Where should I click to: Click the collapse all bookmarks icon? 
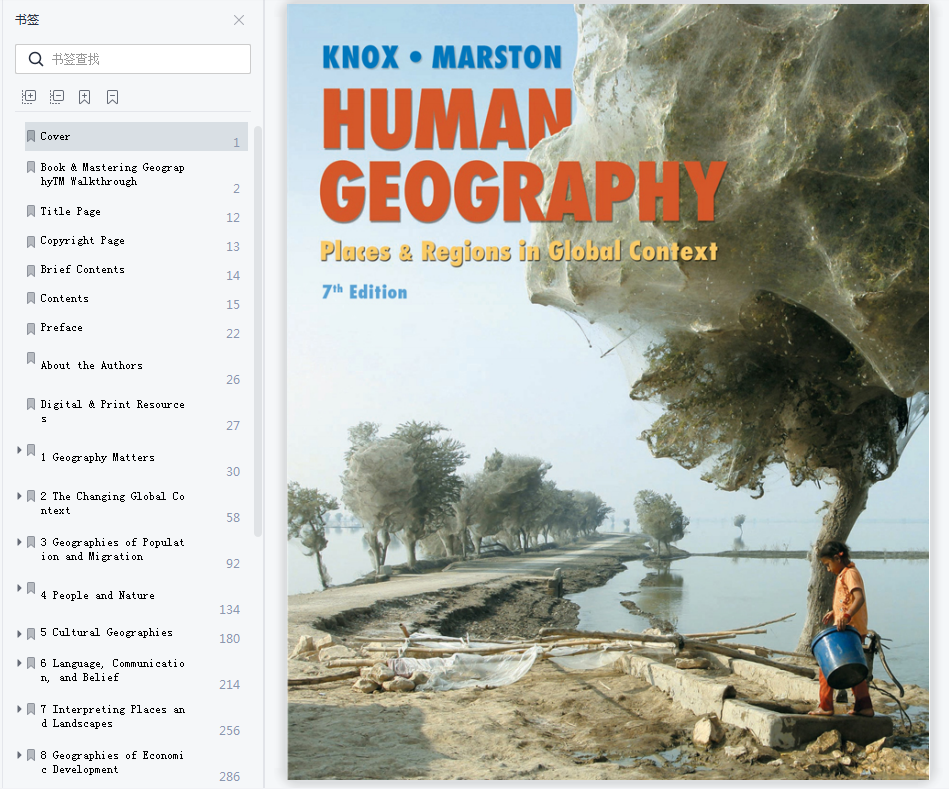coord(57,97)
